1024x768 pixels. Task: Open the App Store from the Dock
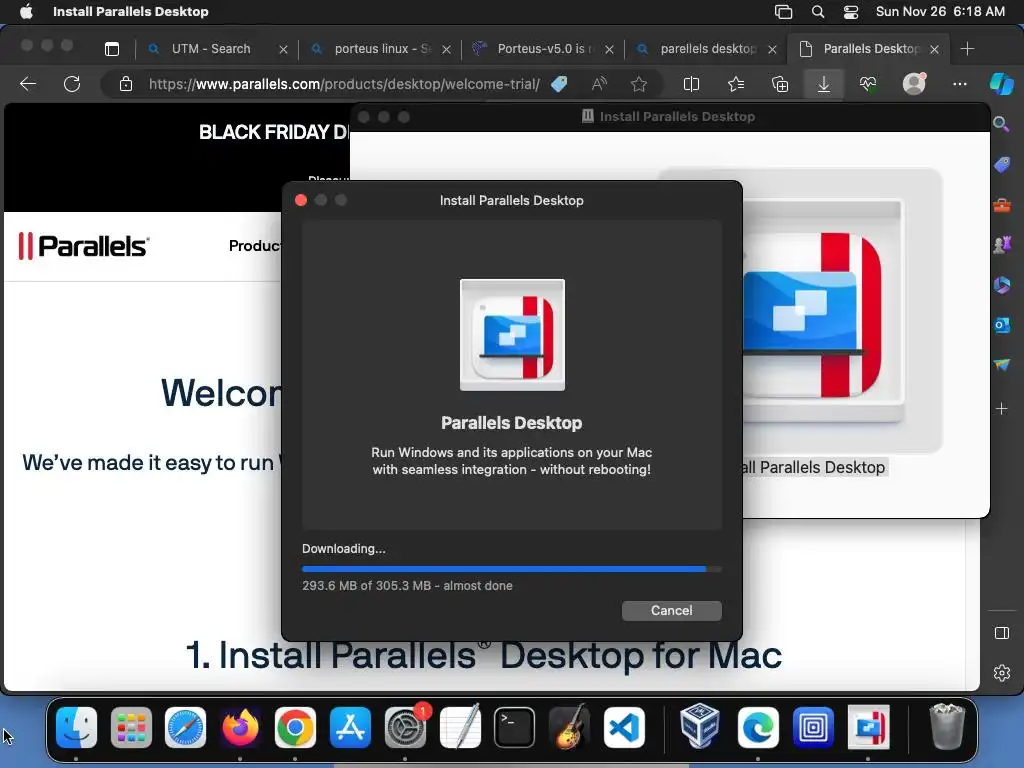350,728
